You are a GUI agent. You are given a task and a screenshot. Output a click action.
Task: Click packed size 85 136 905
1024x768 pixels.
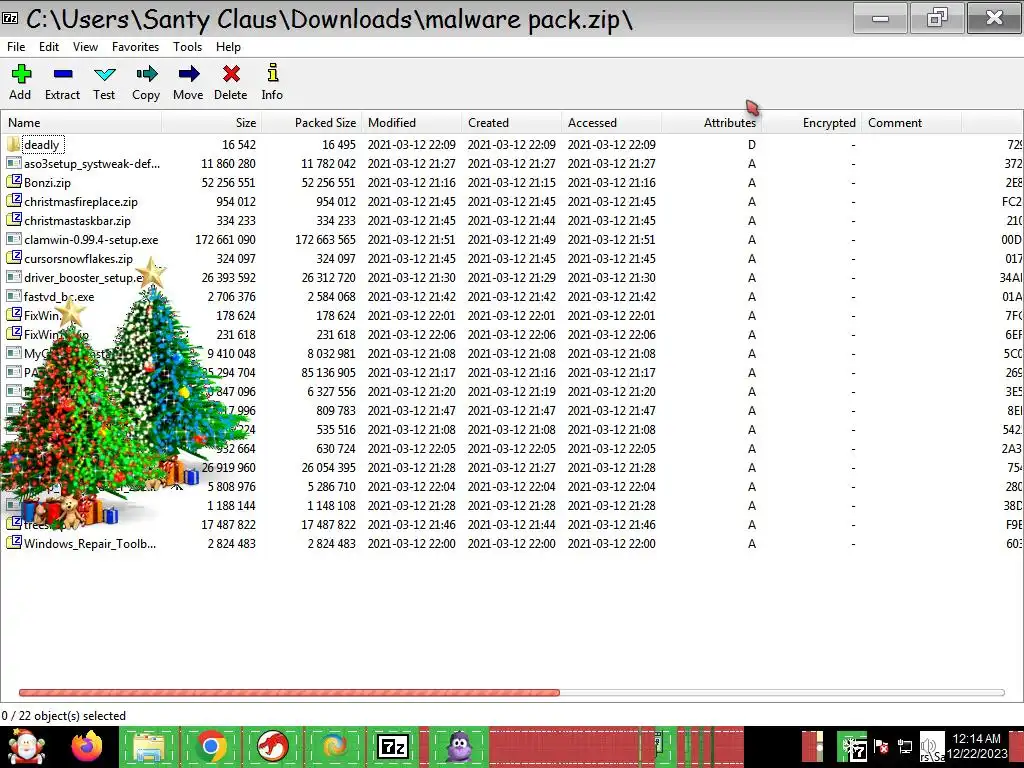click(x=328, y=372)
